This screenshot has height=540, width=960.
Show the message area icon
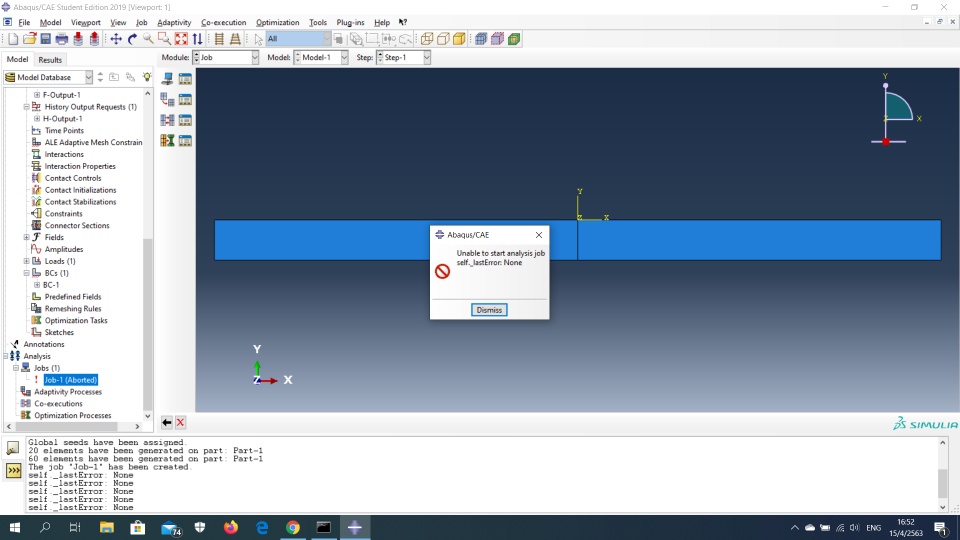[x=13, y=448]
